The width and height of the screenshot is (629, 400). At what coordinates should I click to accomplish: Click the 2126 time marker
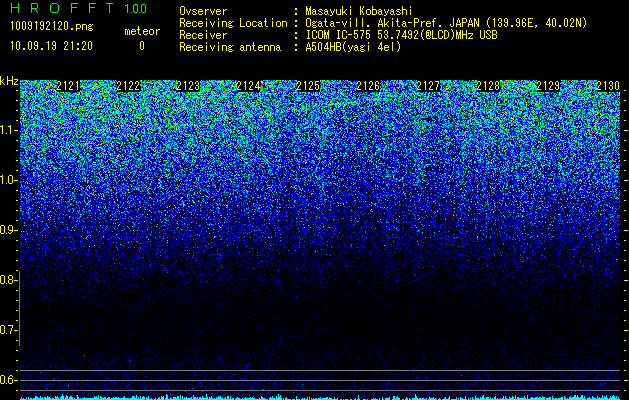point(368,86)
